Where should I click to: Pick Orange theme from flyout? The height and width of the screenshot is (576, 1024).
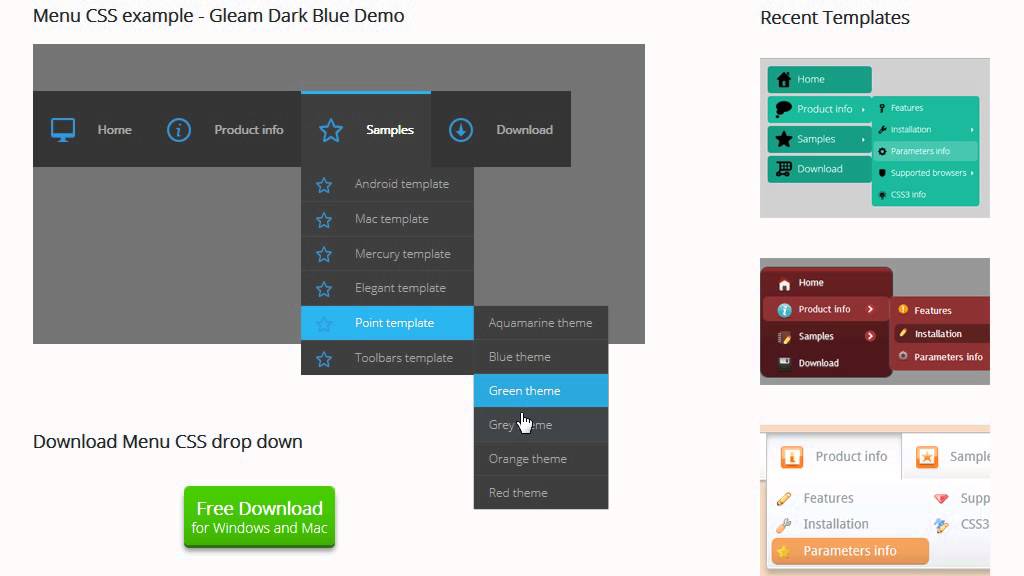pyautogui.click(x=541, y=458)
